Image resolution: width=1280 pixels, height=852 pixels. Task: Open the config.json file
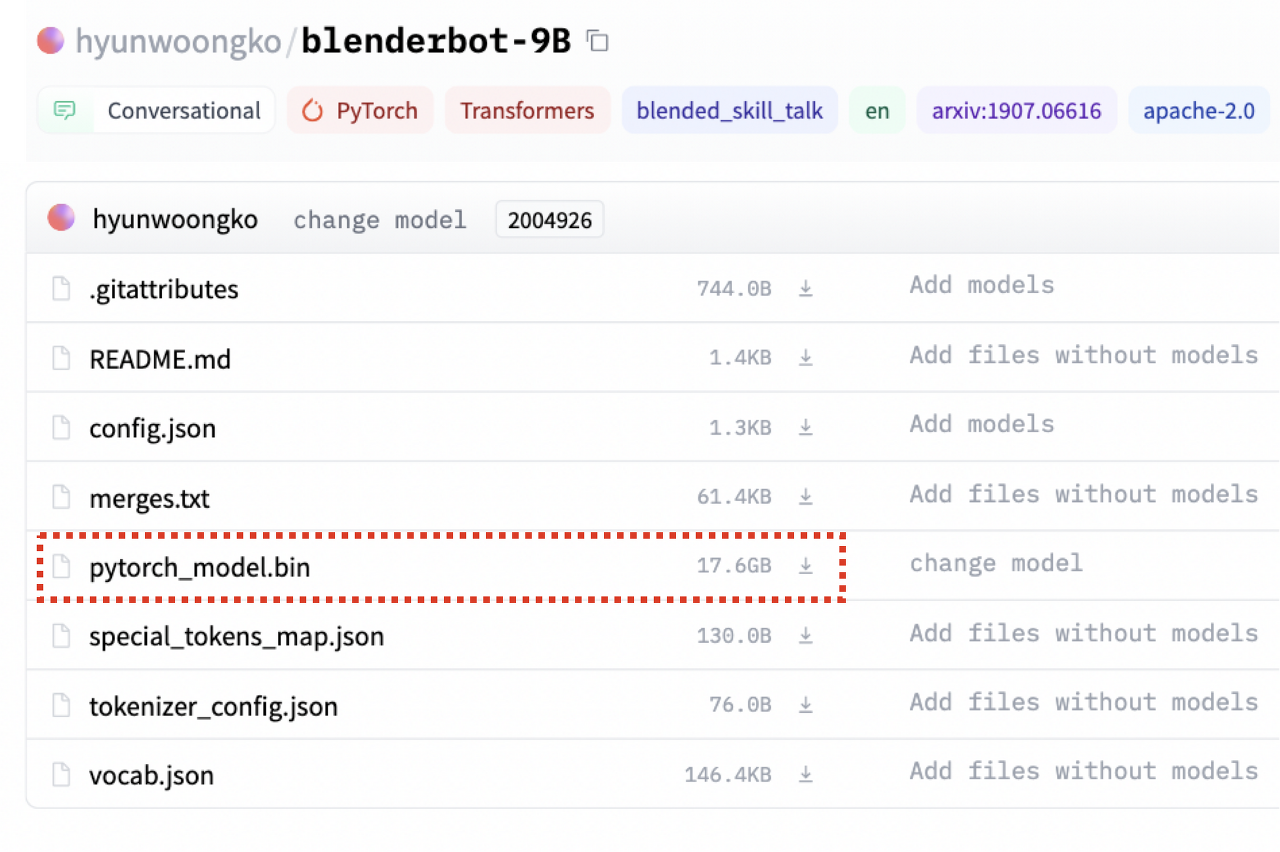click(x=152, y=429)
